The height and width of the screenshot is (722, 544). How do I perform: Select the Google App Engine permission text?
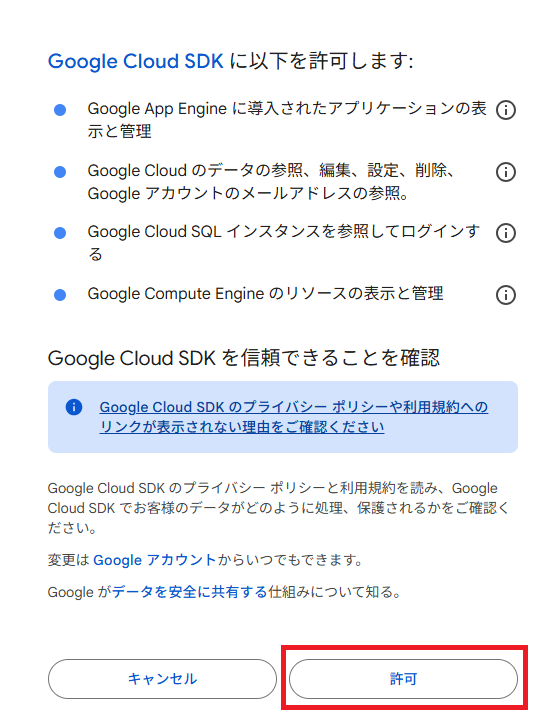point(287,120)
